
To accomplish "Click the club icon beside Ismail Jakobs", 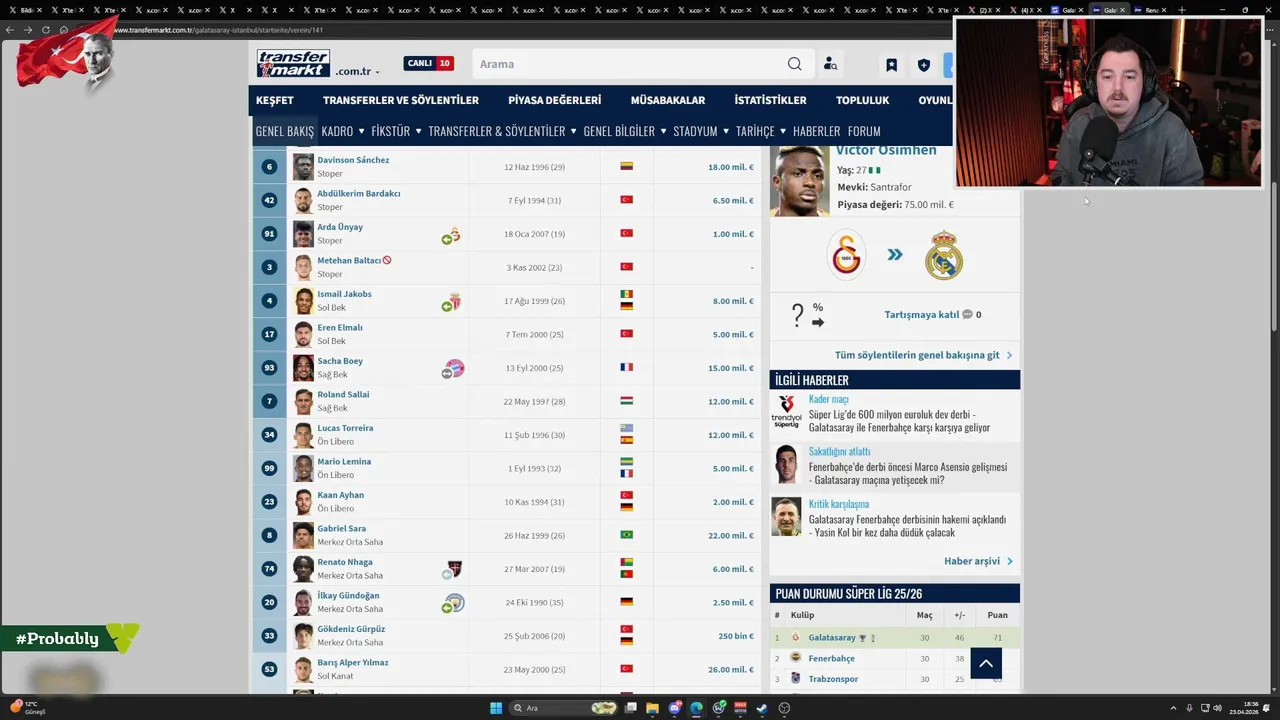I will (452, 303).
